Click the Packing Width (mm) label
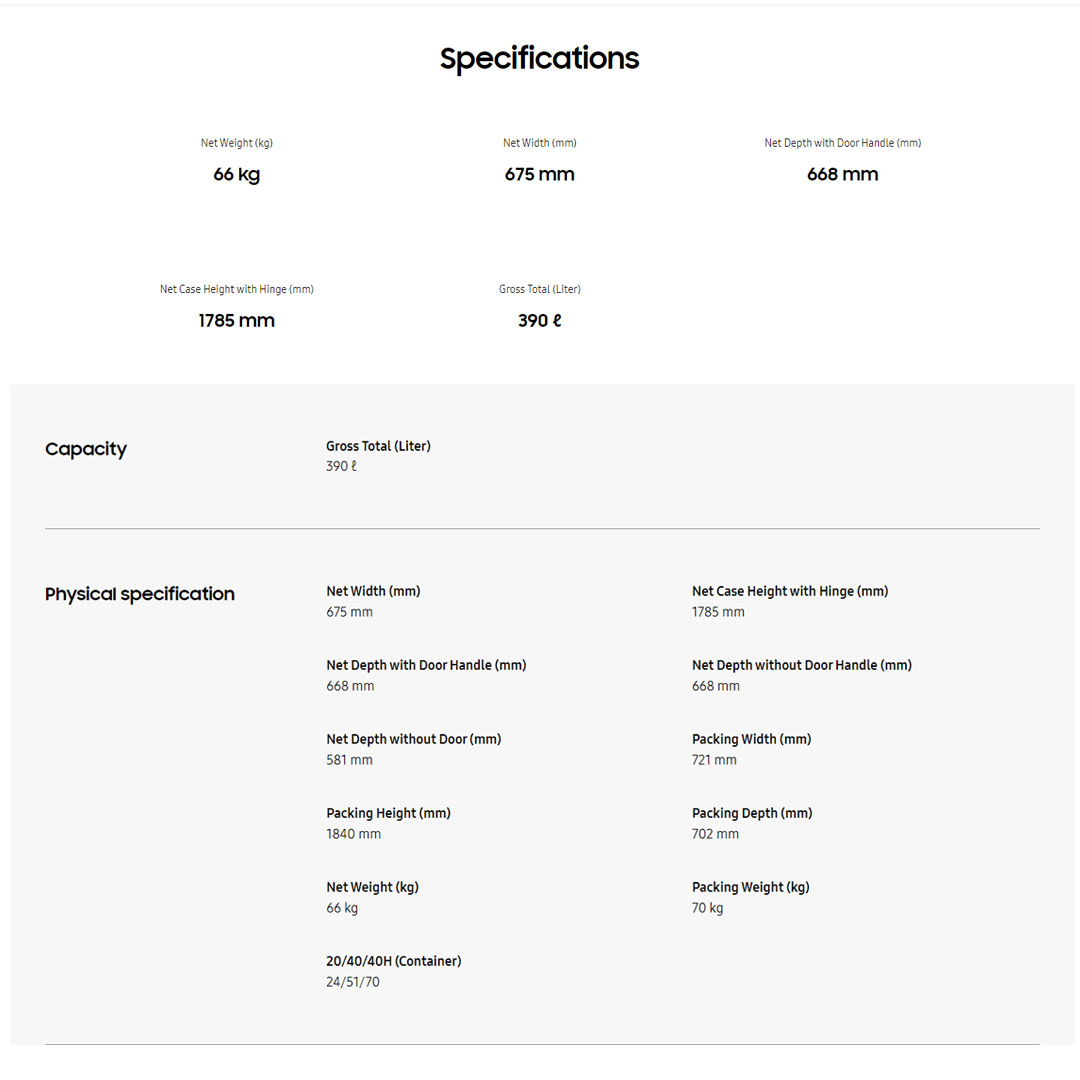Viewport: 1080px width, 1080px height. click(751, 739)
